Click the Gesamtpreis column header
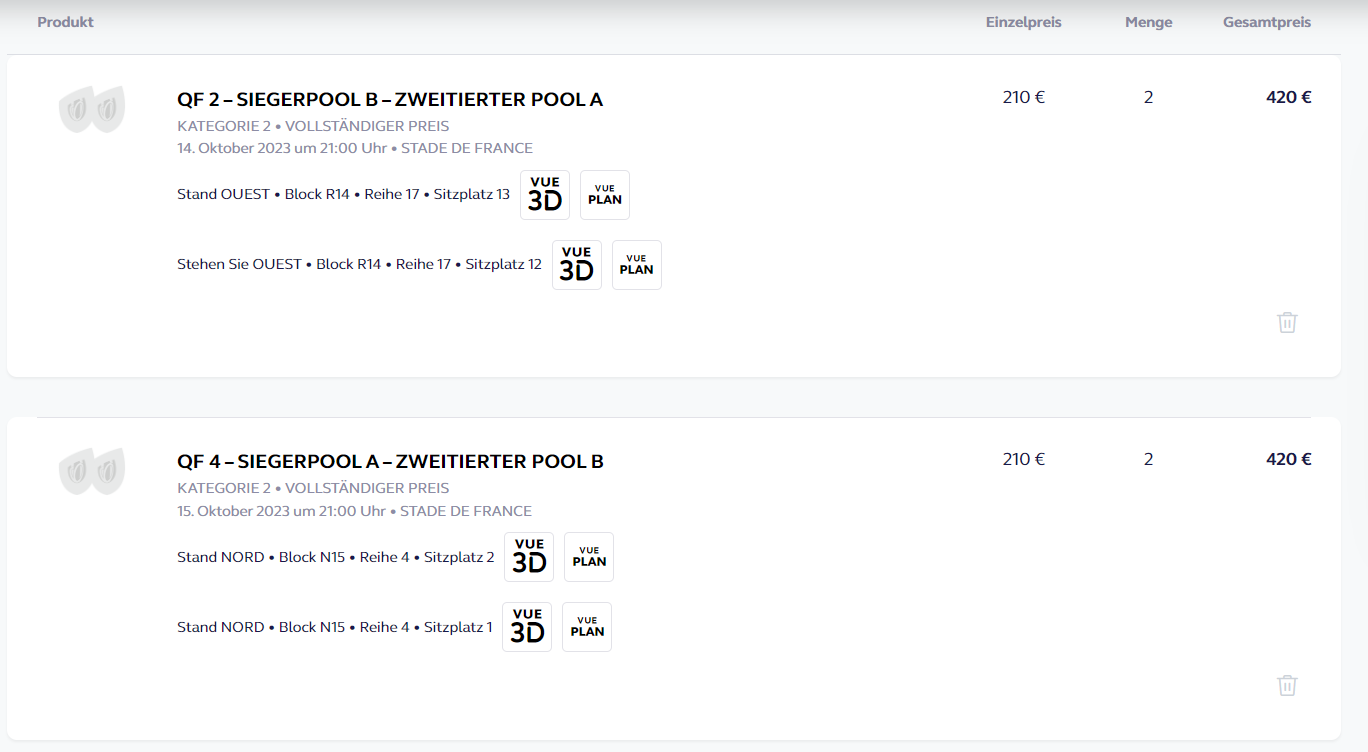Image resolution: width=1368 pixels, height=752 pixels. [1266, 22]
